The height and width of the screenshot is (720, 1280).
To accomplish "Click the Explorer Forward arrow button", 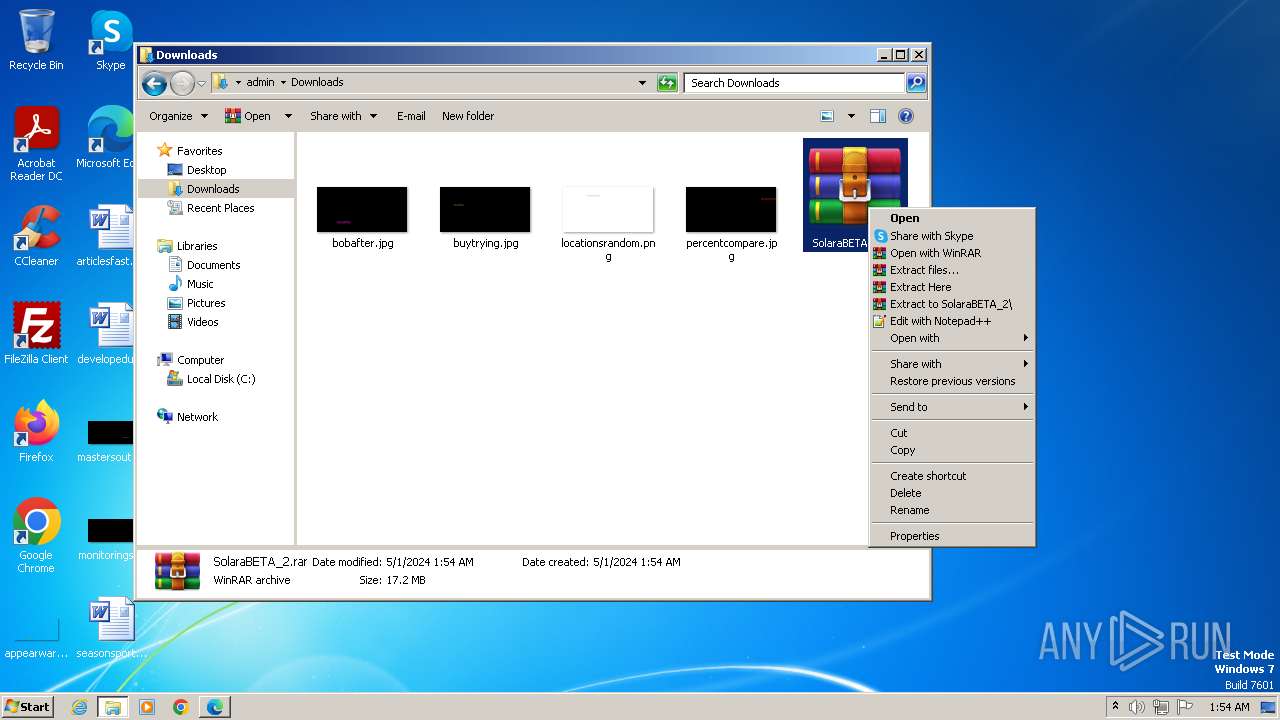I will 182,83.
